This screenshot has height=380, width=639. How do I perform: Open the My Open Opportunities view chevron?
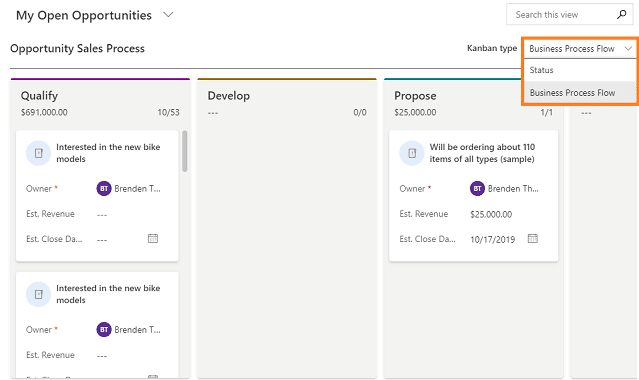click(x=168, y=15)
